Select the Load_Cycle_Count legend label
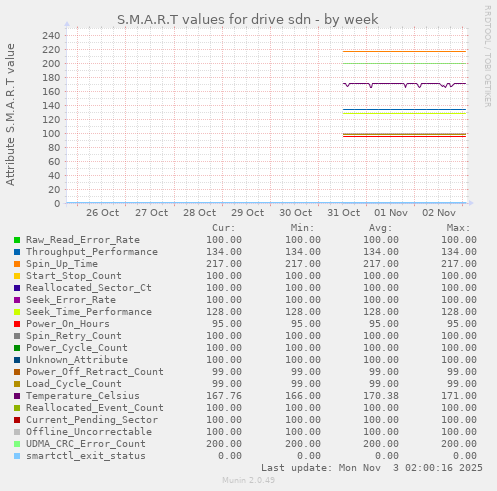This screenshot has height=491, width=497. [x=74, y=384]
